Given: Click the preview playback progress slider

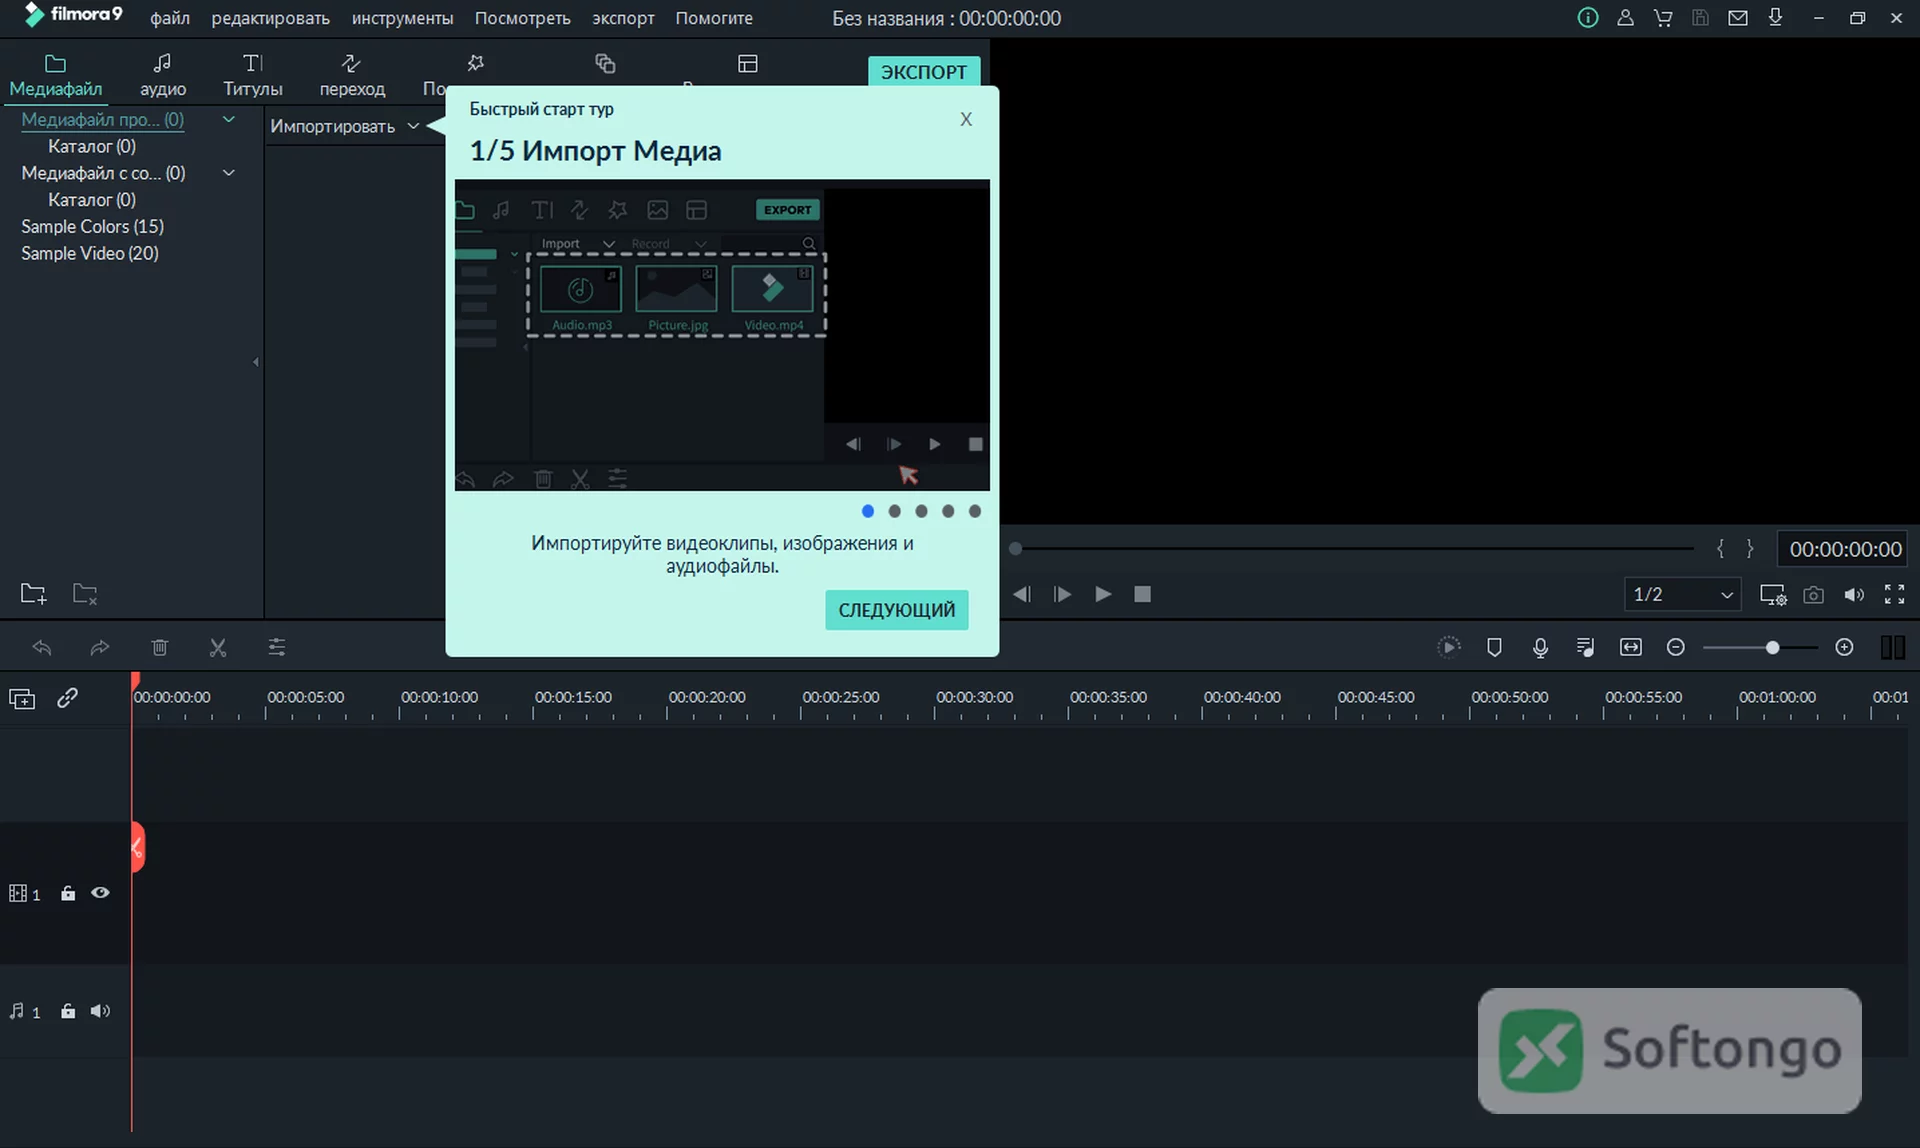Looking at the screenshot, I should click(1352, 549).
